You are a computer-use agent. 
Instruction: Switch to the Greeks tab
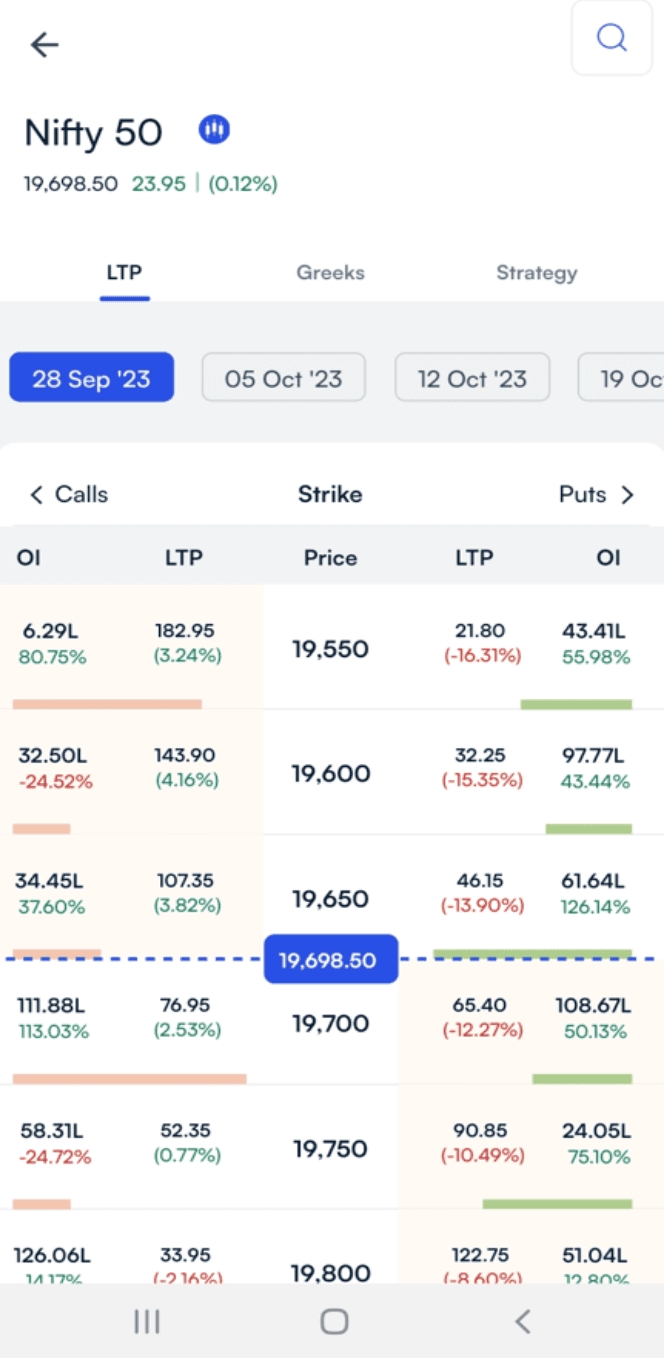330,272
